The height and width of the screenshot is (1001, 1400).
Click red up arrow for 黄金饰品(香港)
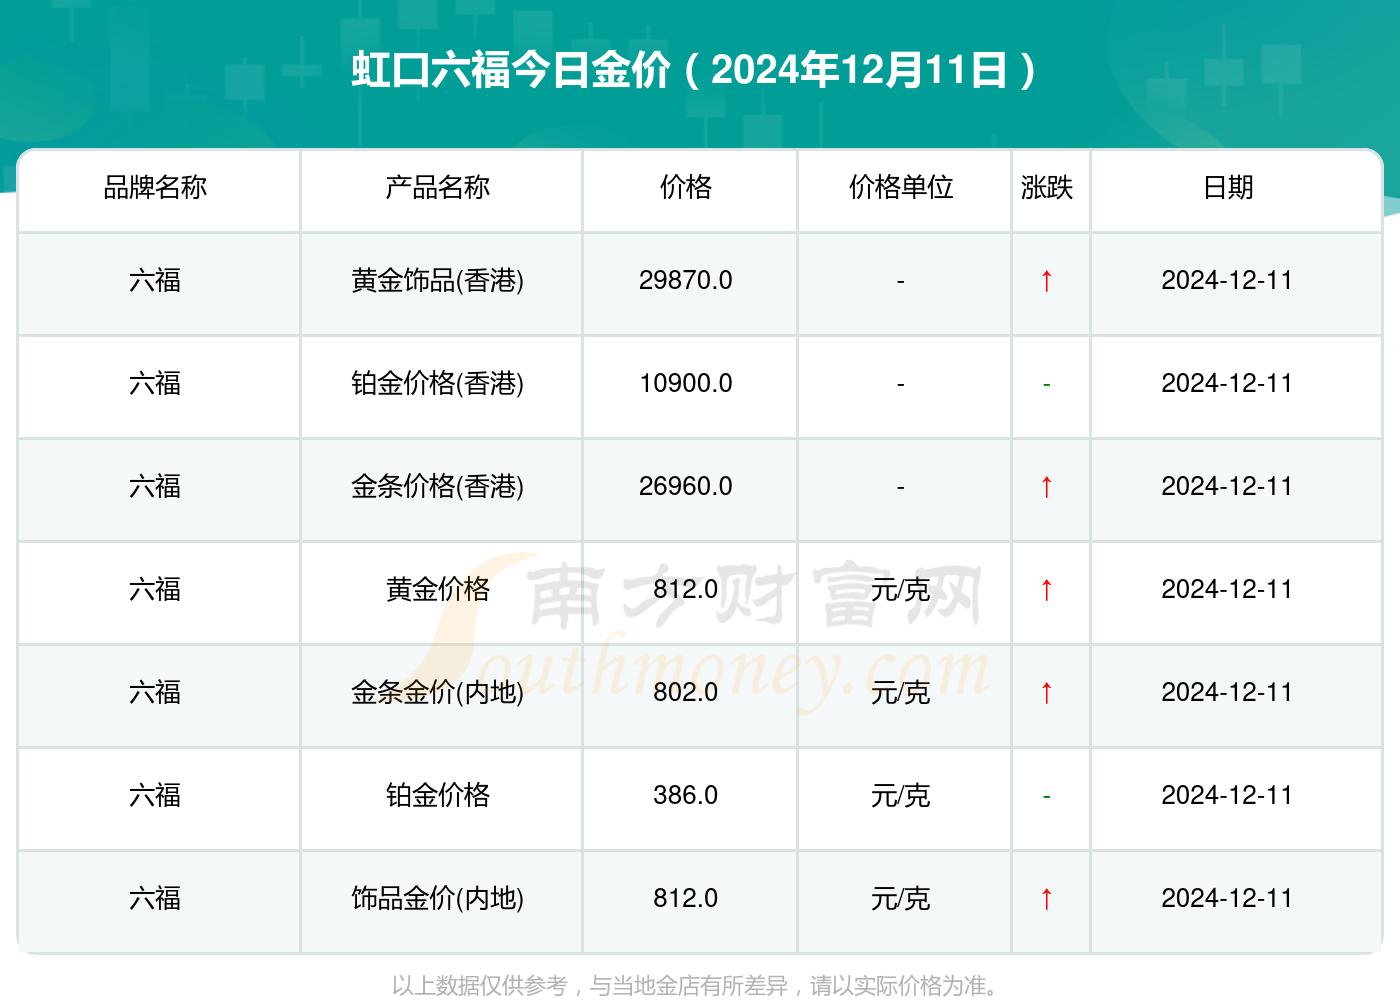(x=1047, y=280)
